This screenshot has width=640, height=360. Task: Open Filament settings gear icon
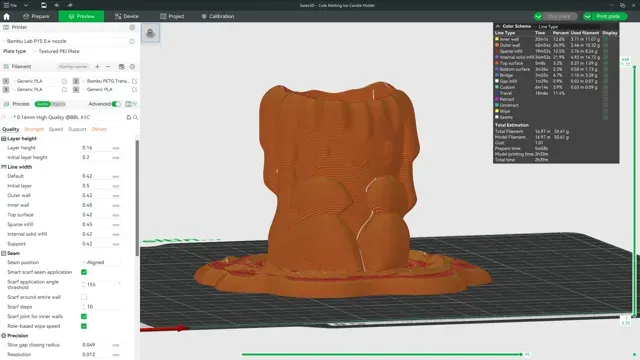(x=132, y=67)
